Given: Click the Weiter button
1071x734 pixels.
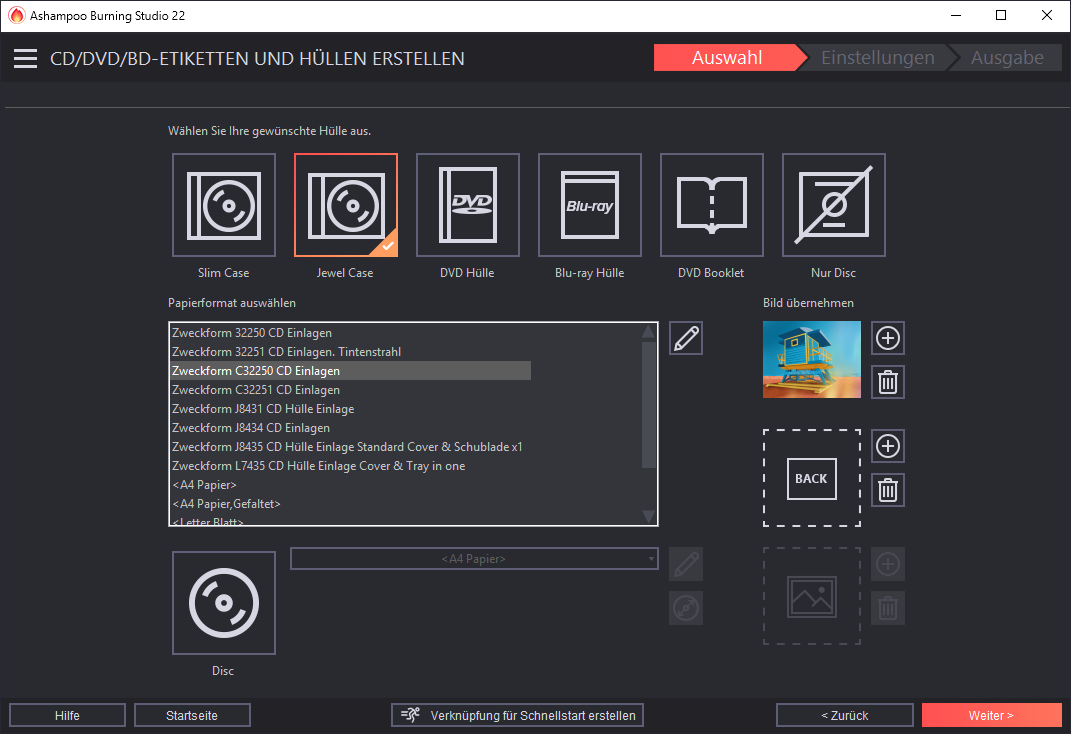Looking at the screenshot, I should pos(991,715).
